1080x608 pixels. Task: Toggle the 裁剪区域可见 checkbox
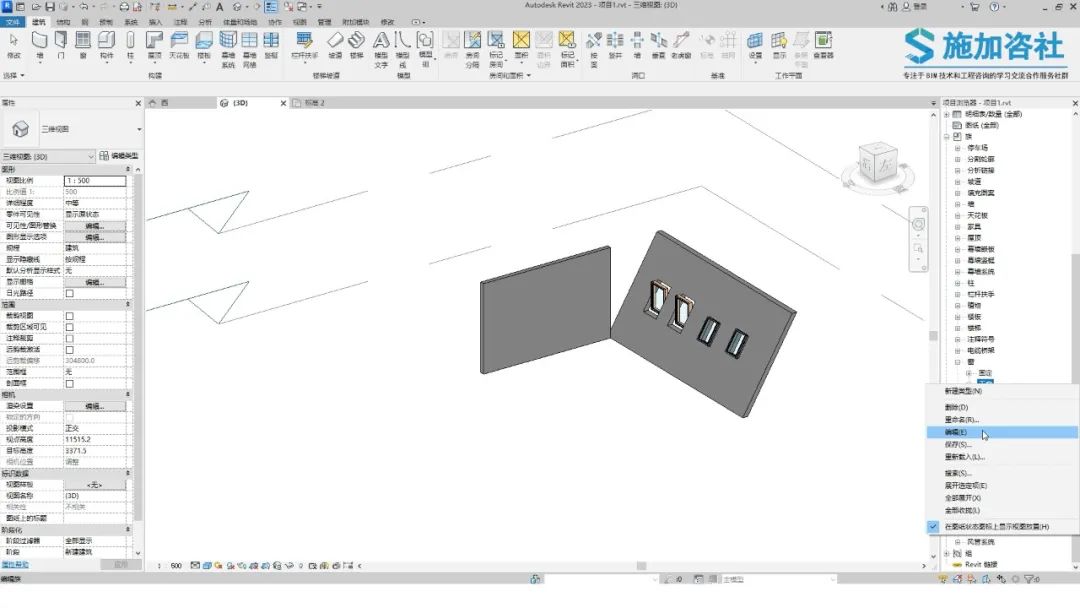click(70, 327)
